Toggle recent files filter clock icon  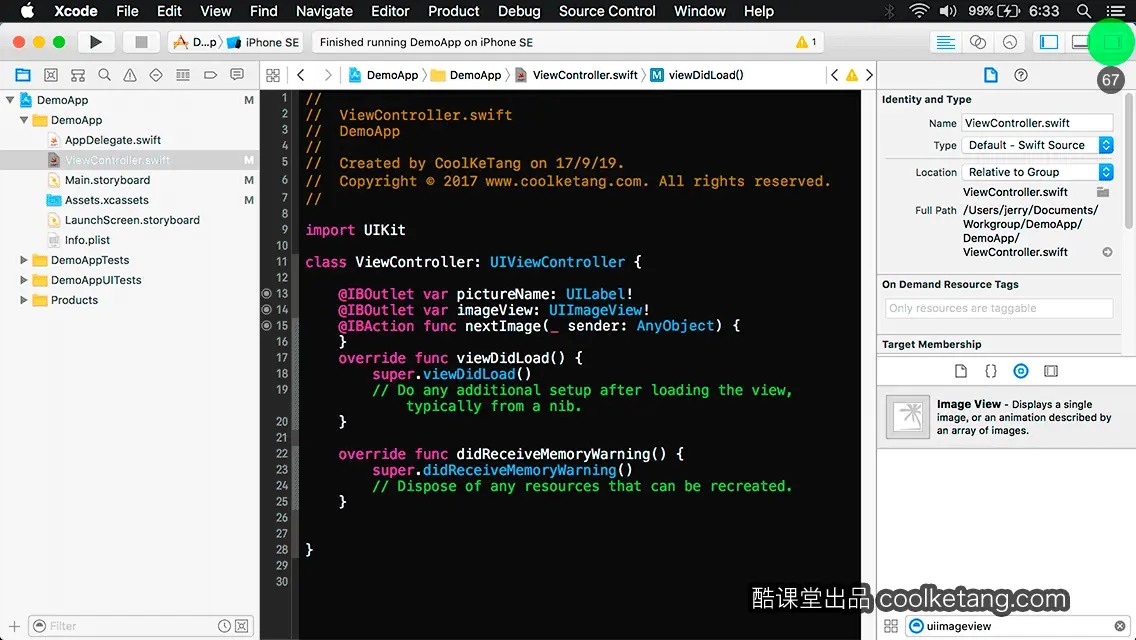[x=225, y=626]
